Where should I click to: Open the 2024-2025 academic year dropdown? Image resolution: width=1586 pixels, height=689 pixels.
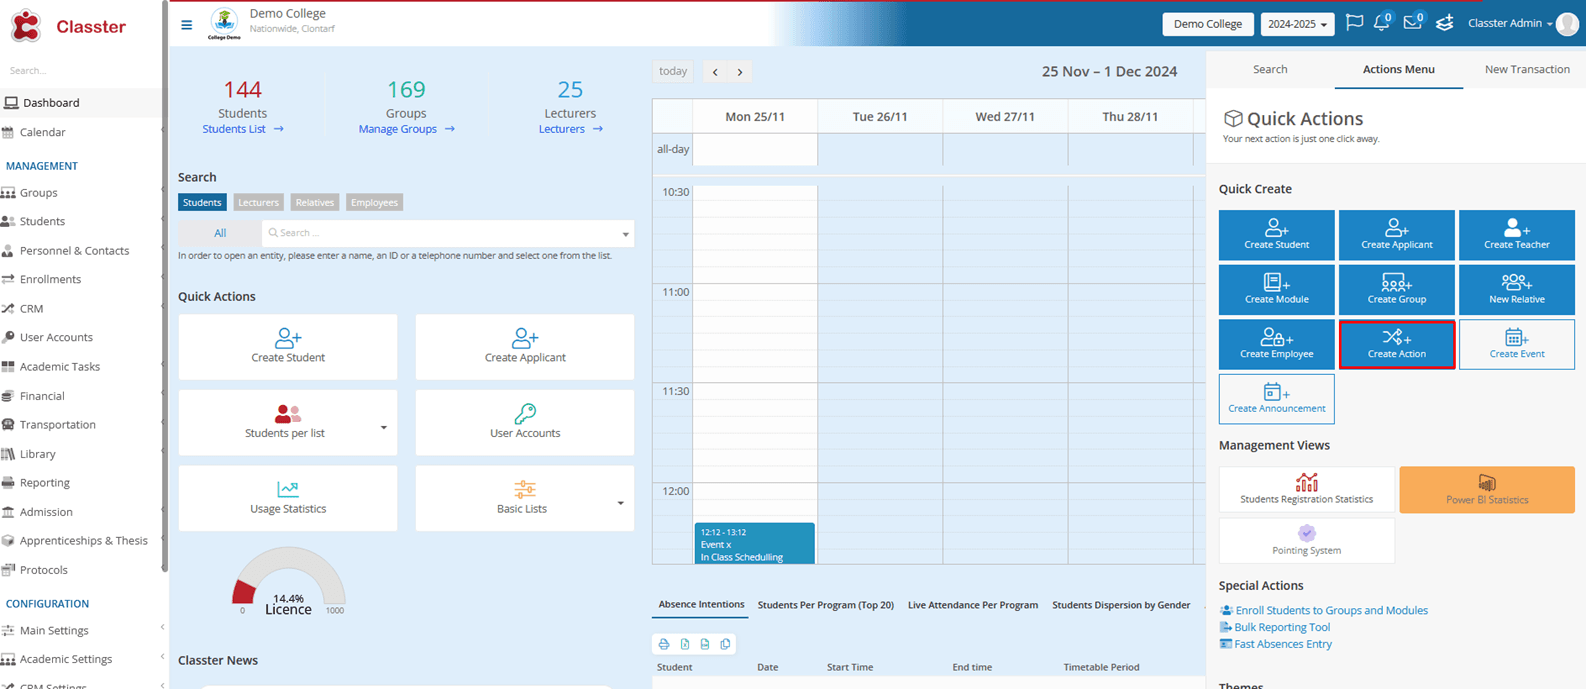(1297, 24)
